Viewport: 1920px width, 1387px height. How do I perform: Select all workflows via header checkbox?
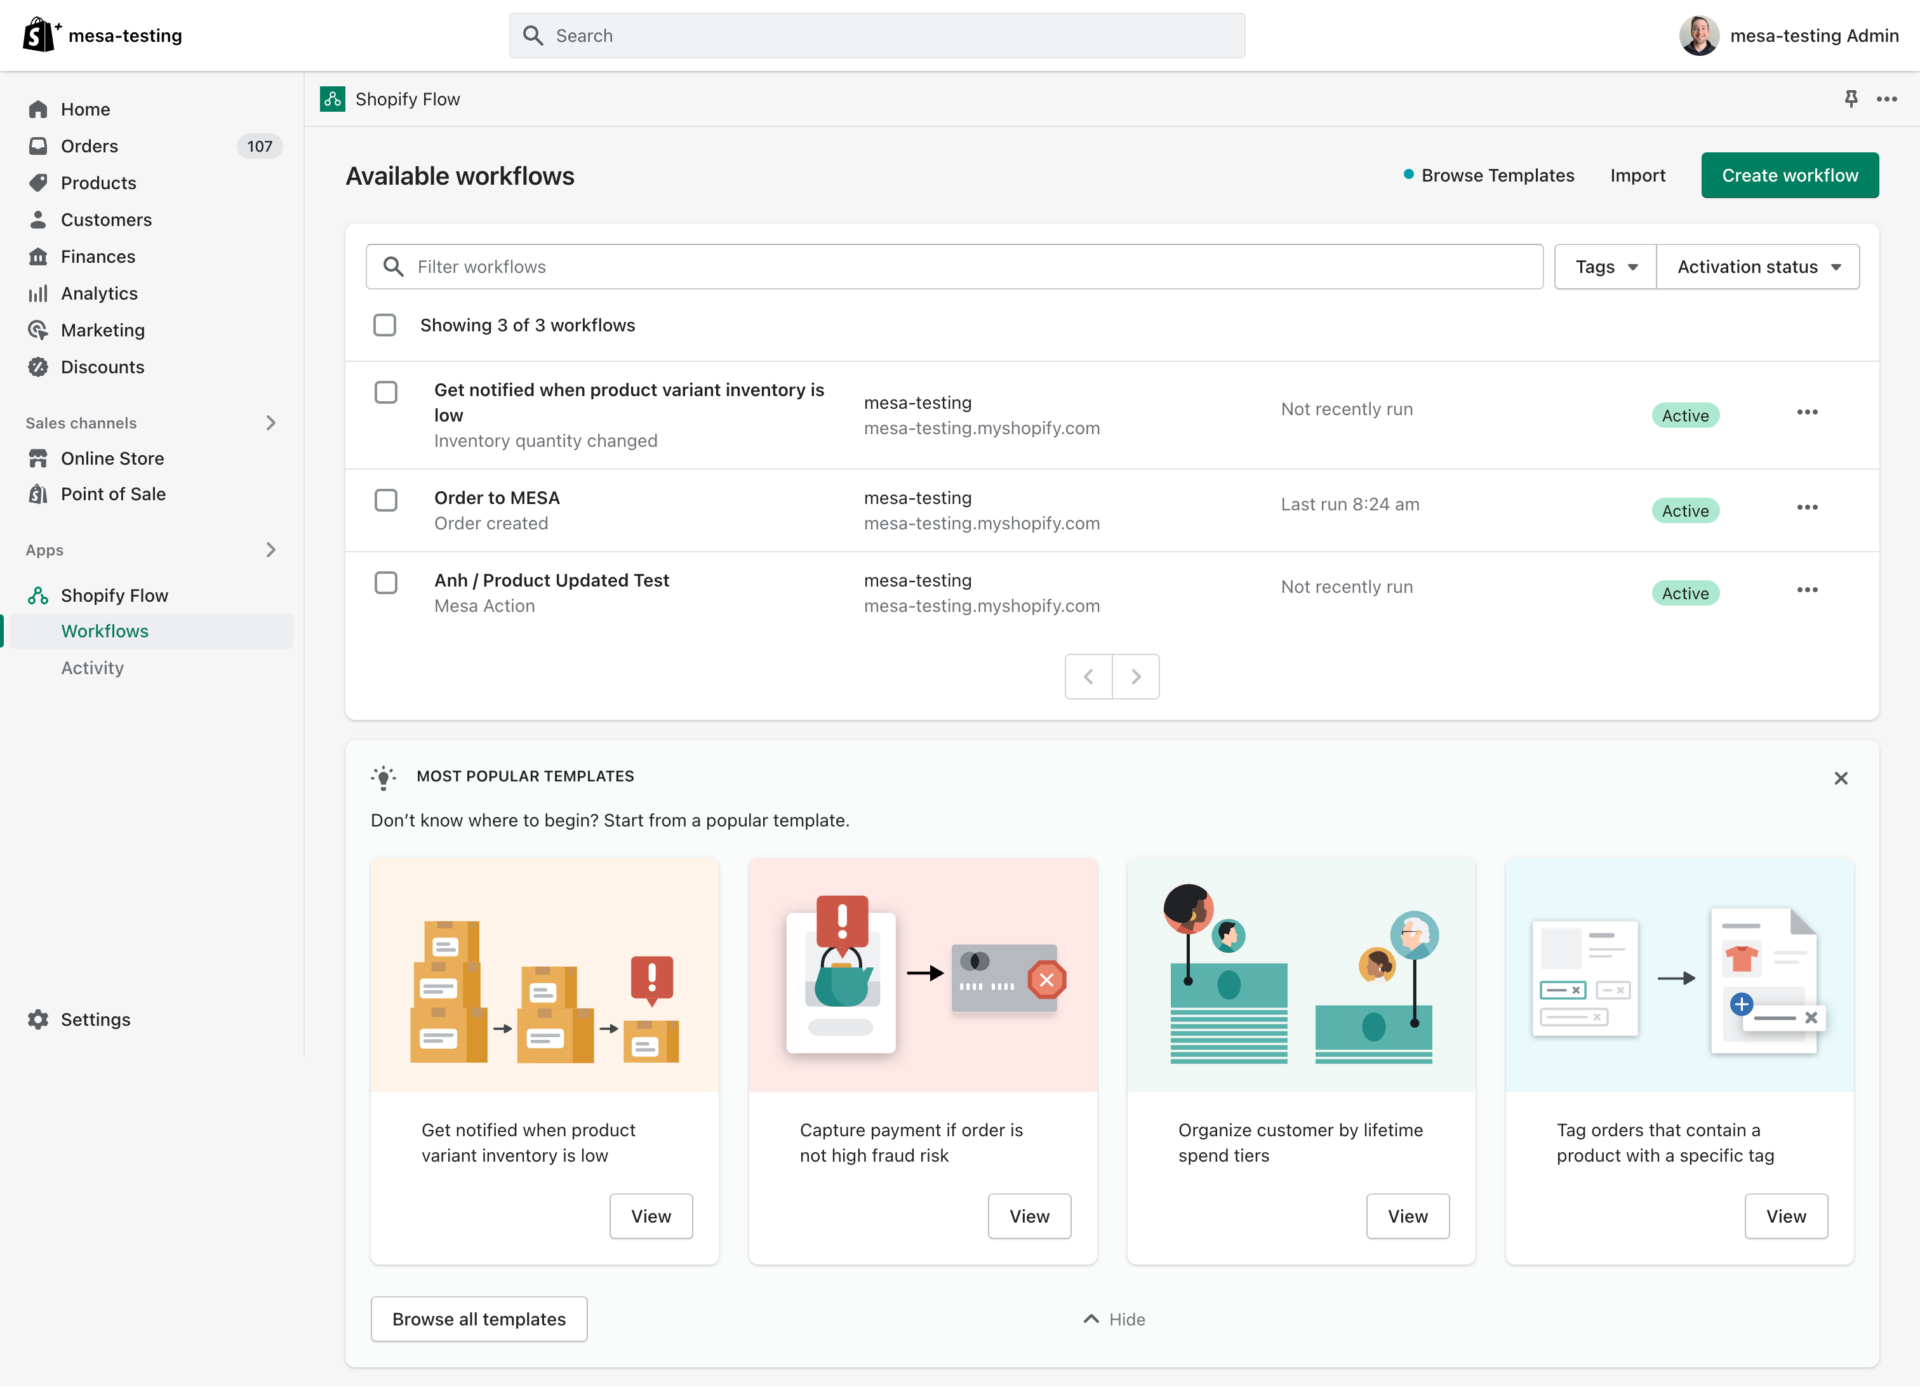385,324
